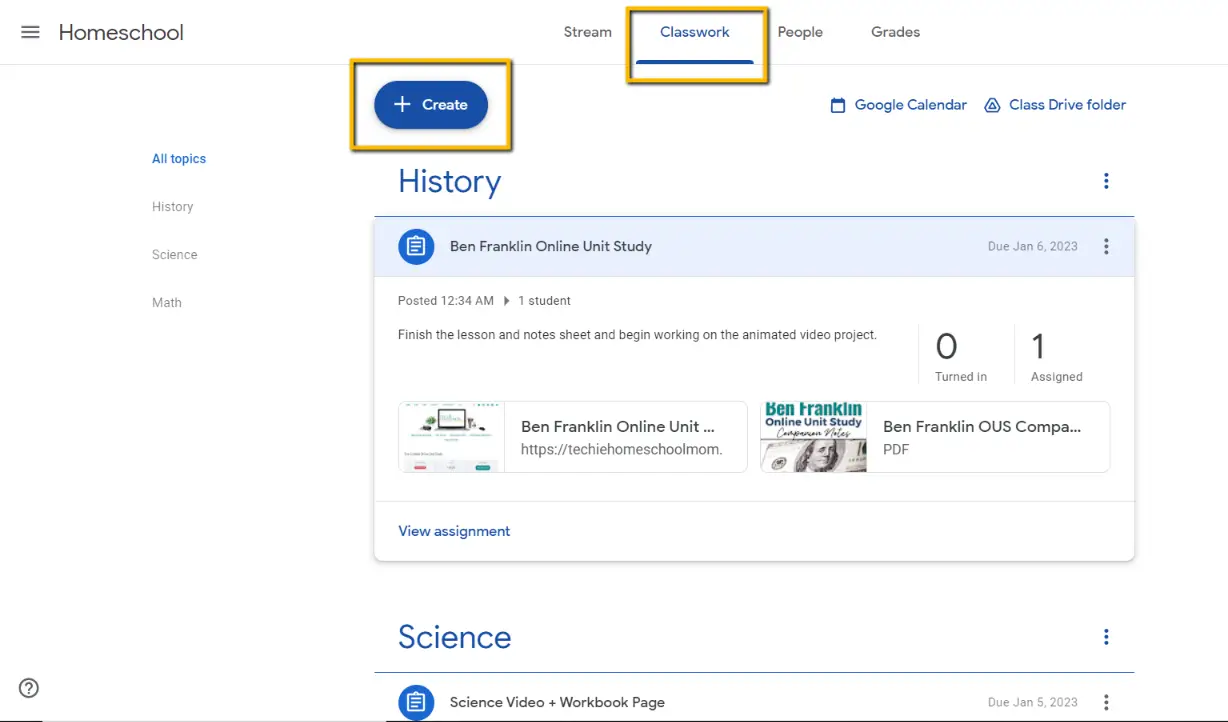Expand the 1 student arrow
Viewport: 1228px width, 722px height.
[x=506, y=300]
